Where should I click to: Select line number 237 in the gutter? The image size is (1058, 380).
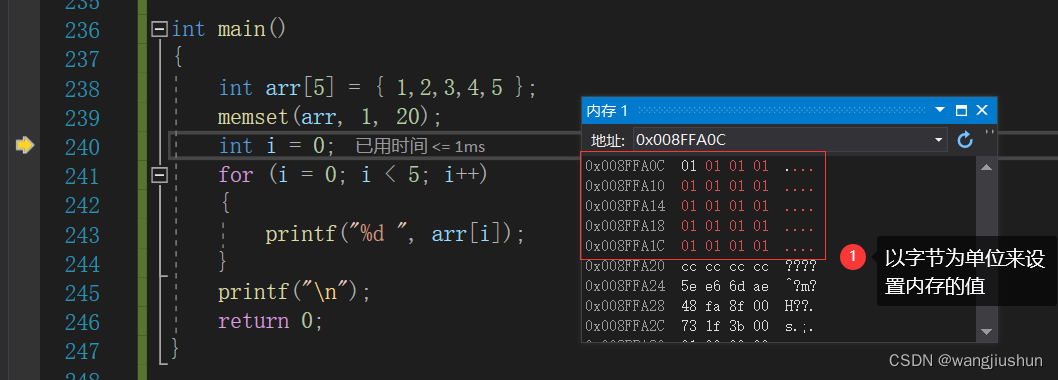[82, 59]
